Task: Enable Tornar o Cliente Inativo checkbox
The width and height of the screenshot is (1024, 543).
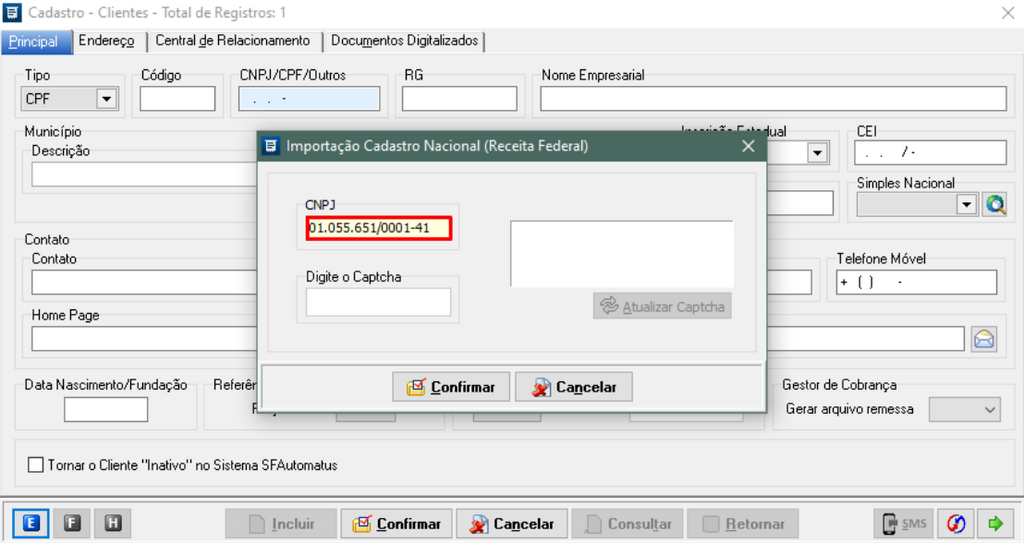Action: pyautogui.click(x=37, y=465)
